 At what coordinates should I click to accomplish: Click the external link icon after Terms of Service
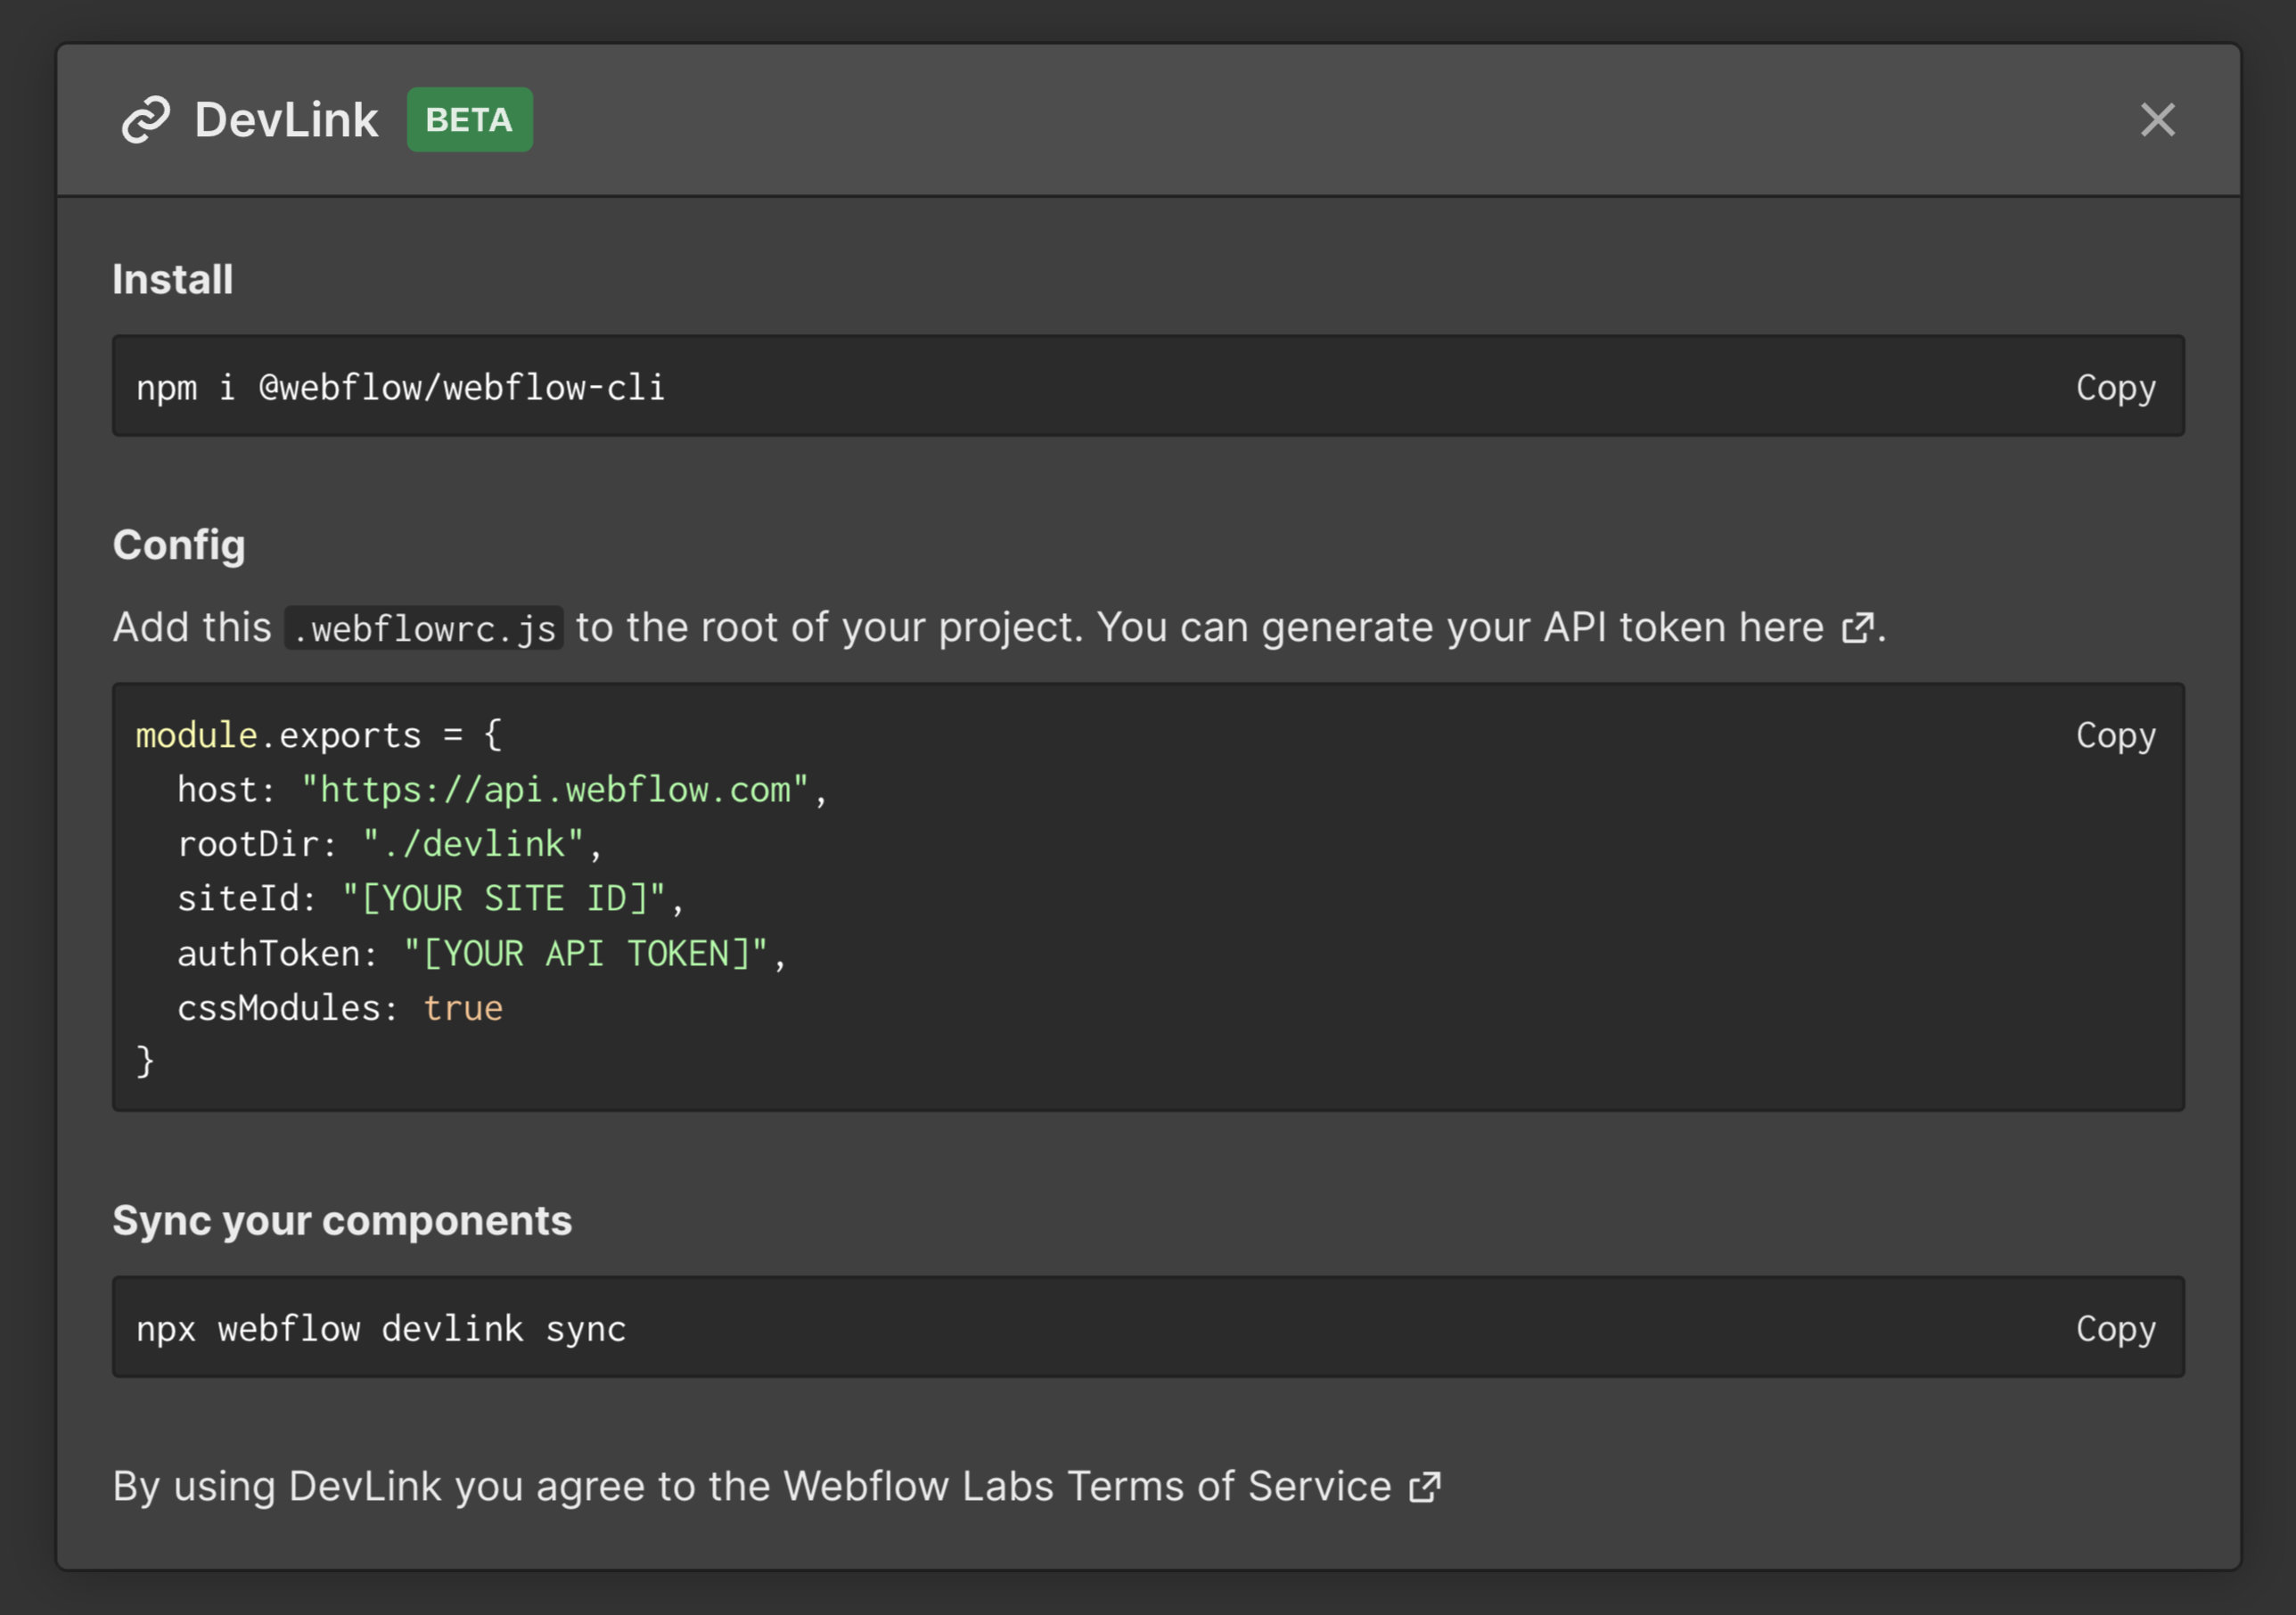pyautogui.click(x=1425, y=1487)
